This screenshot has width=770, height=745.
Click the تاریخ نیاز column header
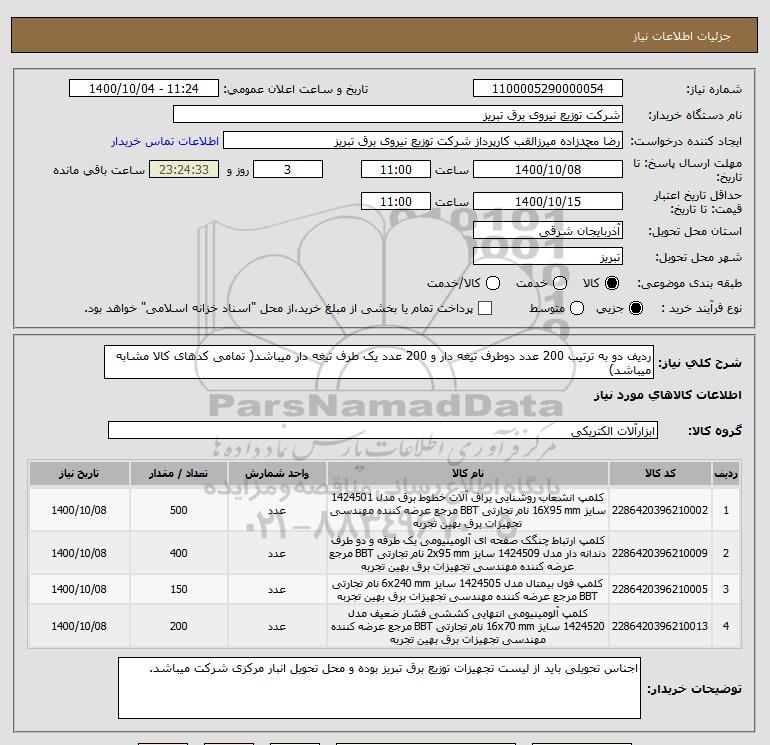[x=79, y=473]
